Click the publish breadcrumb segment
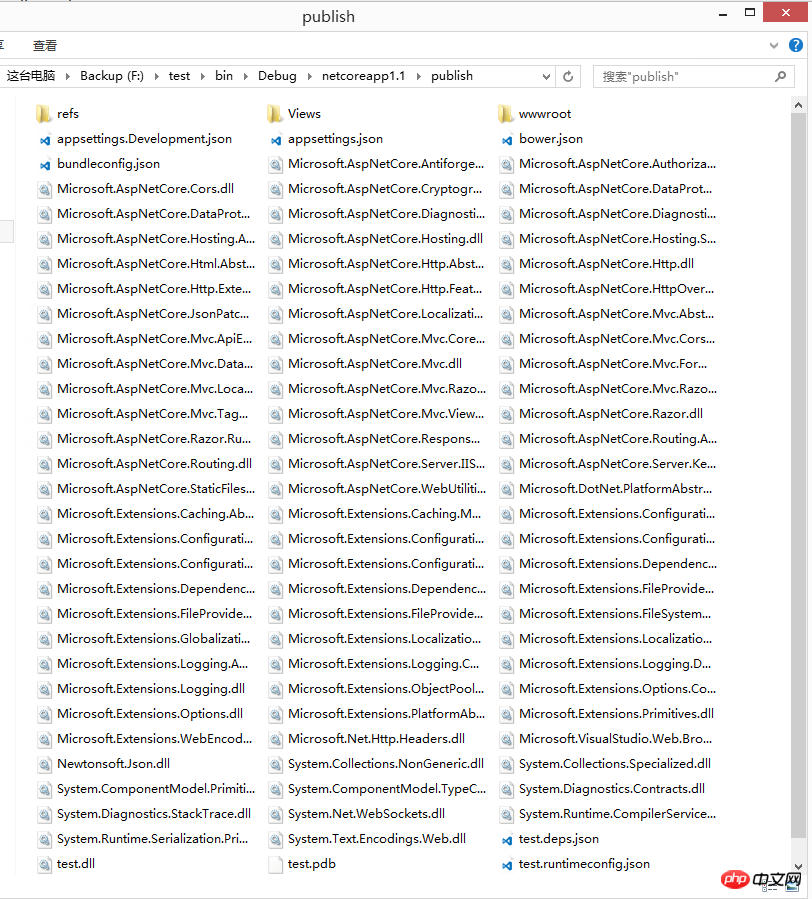The image size is (812, 899). pos(452,76)
